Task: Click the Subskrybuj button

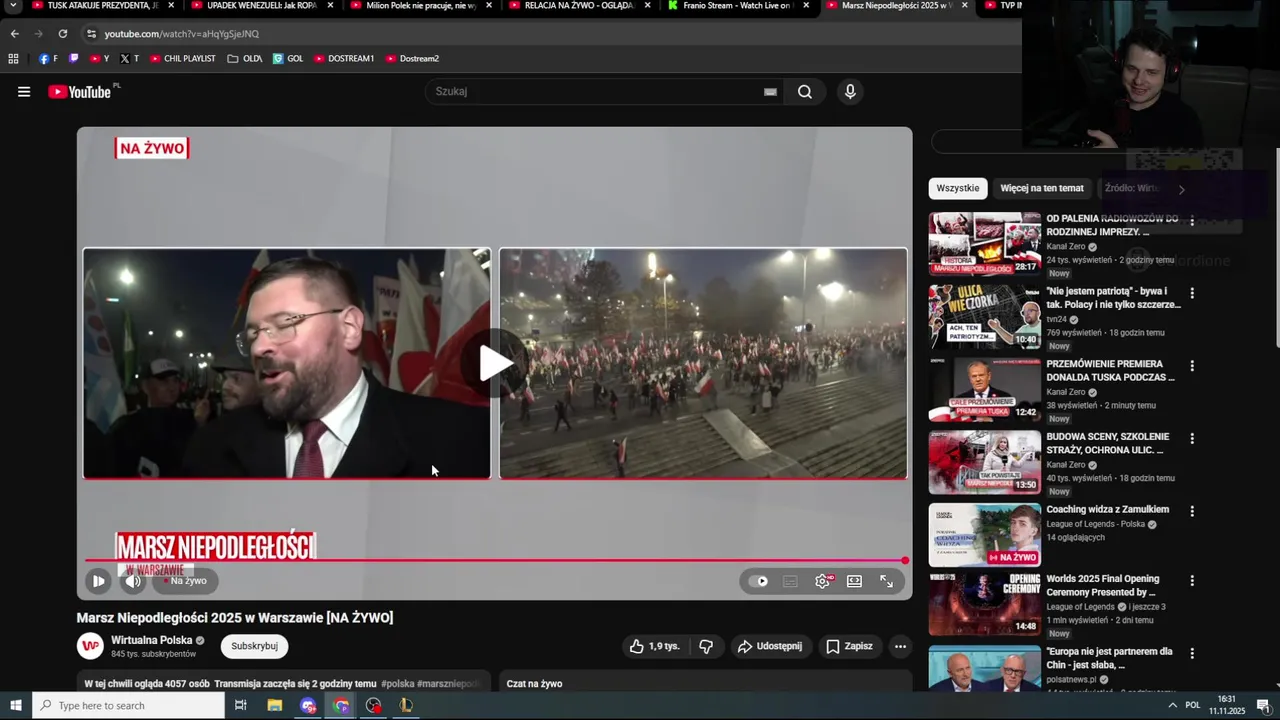Action: click(254, 646)
